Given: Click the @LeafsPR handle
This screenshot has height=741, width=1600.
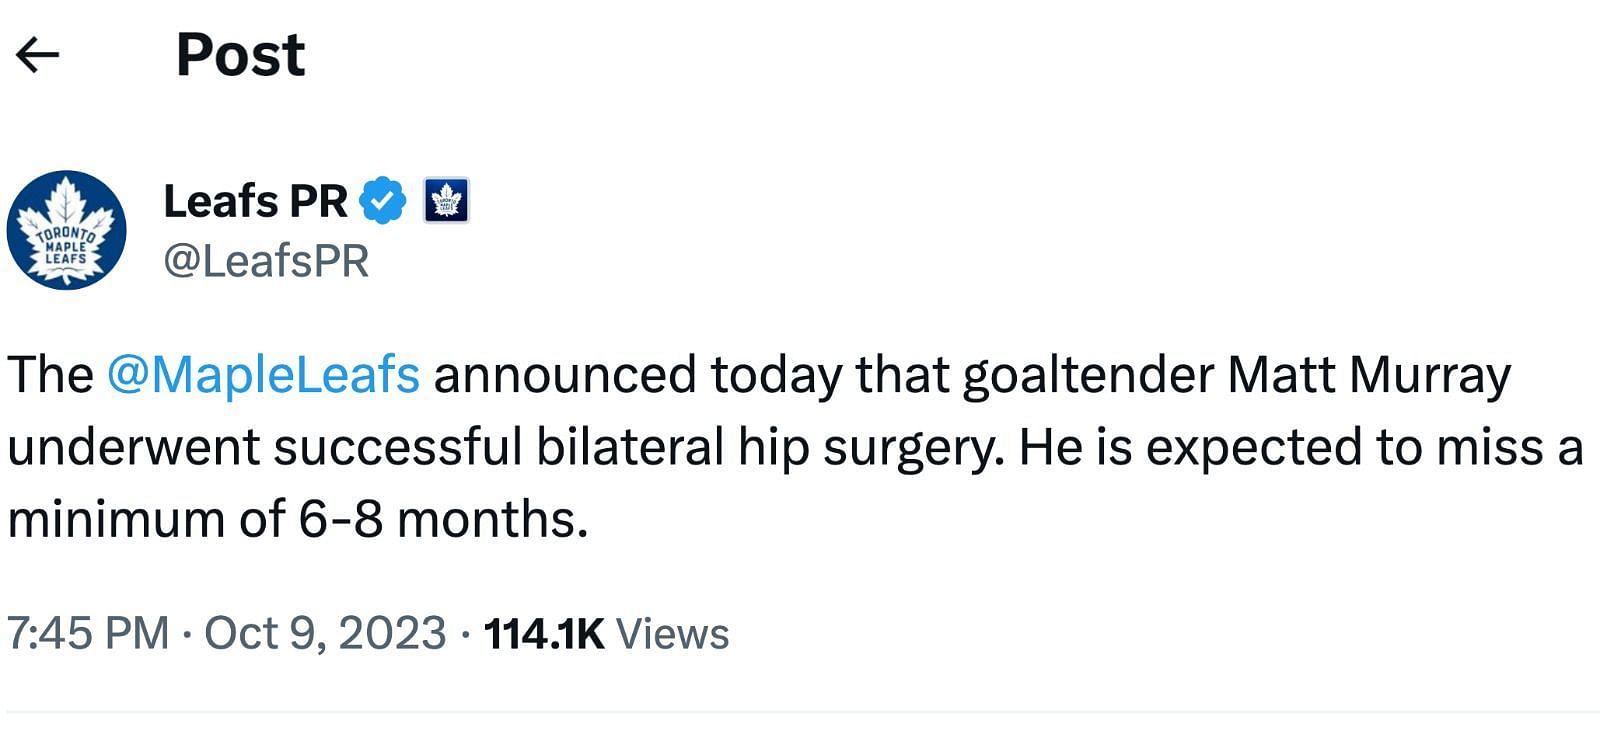Looking at the screenshot, I should (266, 261).
